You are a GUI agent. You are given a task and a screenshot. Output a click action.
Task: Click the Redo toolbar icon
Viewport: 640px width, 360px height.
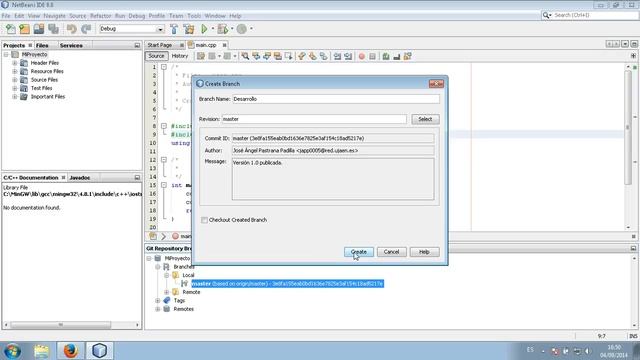86,29
